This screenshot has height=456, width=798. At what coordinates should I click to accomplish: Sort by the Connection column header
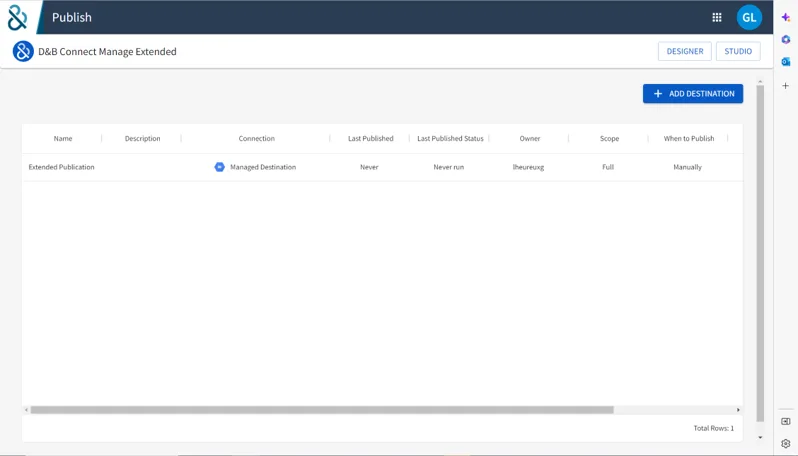256,138
